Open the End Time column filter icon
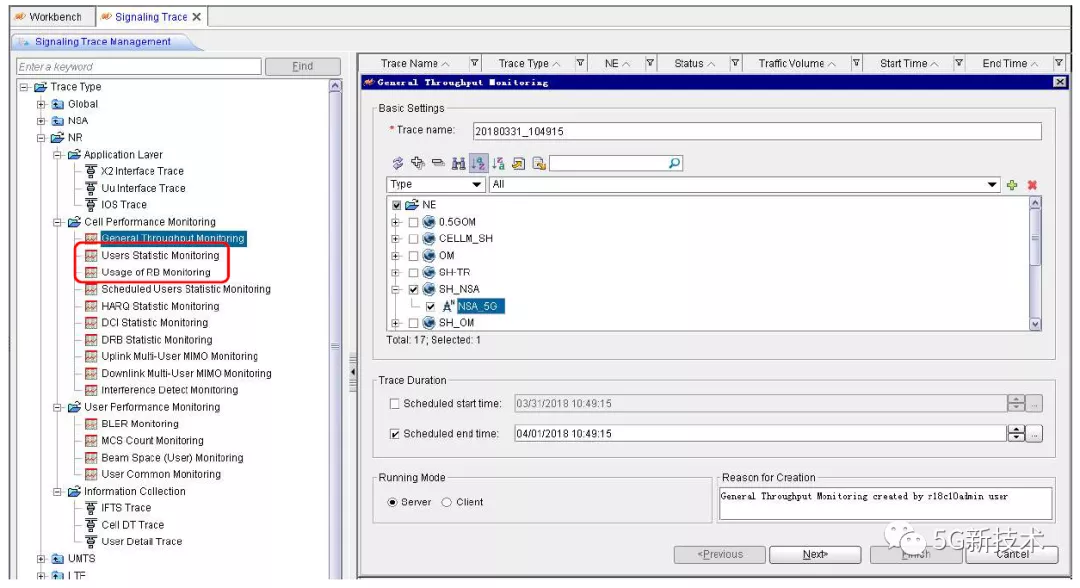The width and height of the screenshot is (1080, 588). point(1059,63)
